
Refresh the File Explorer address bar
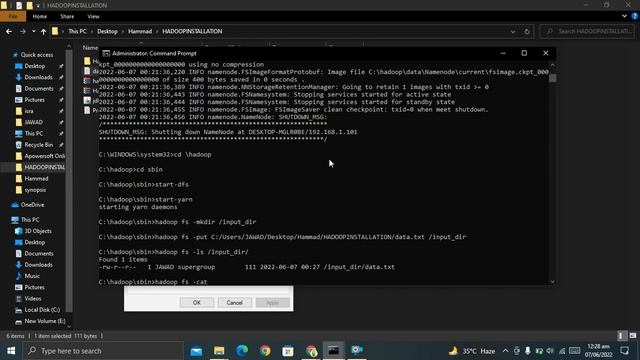point(527,31)
